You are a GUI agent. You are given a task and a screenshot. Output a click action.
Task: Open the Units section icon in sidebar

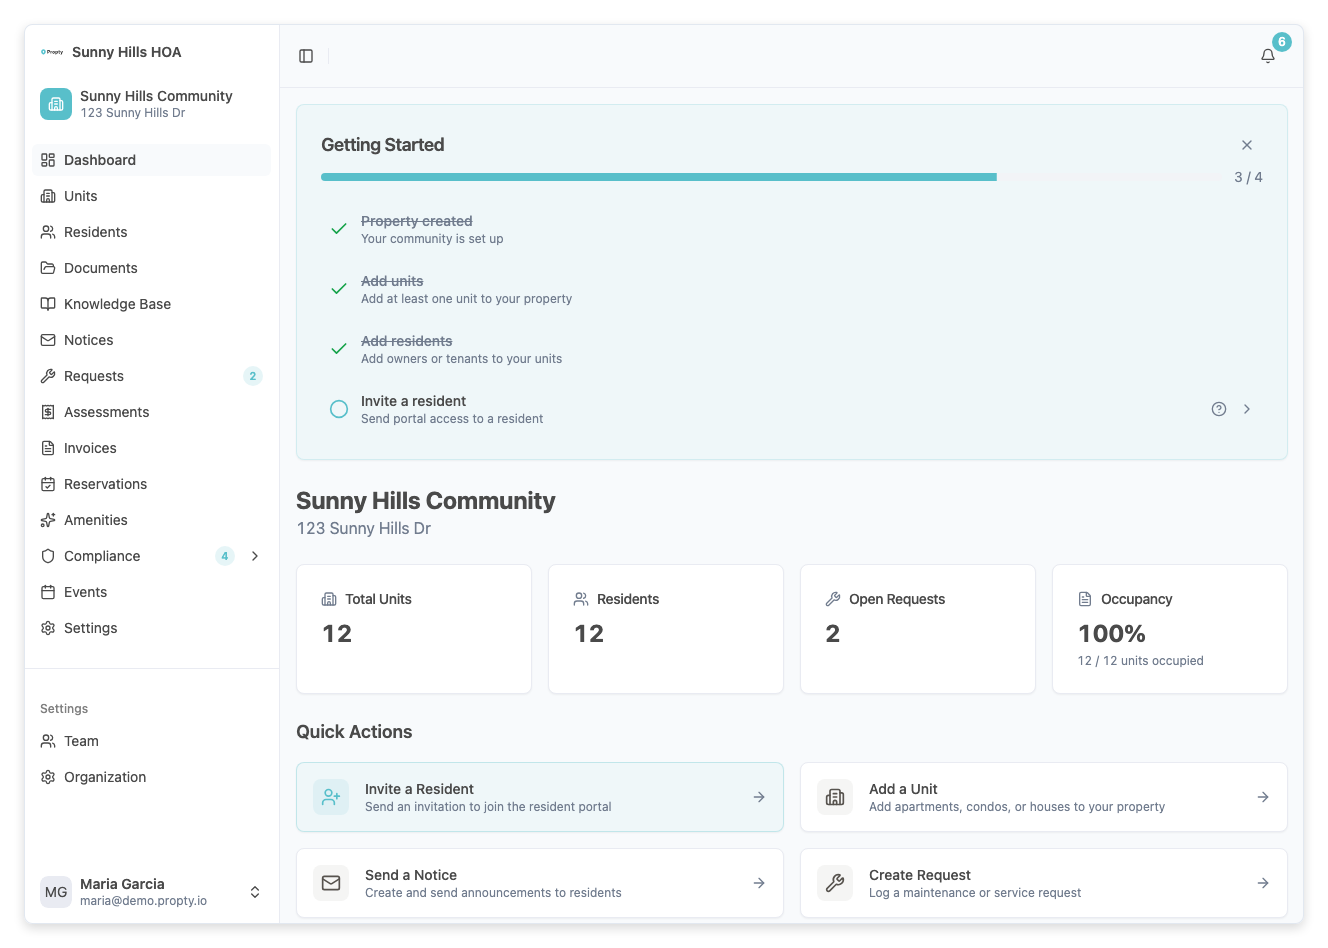tap(47, 195)
